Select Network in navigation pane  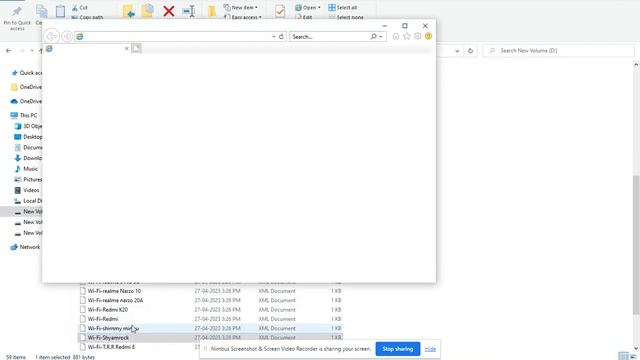coord(26,247)
